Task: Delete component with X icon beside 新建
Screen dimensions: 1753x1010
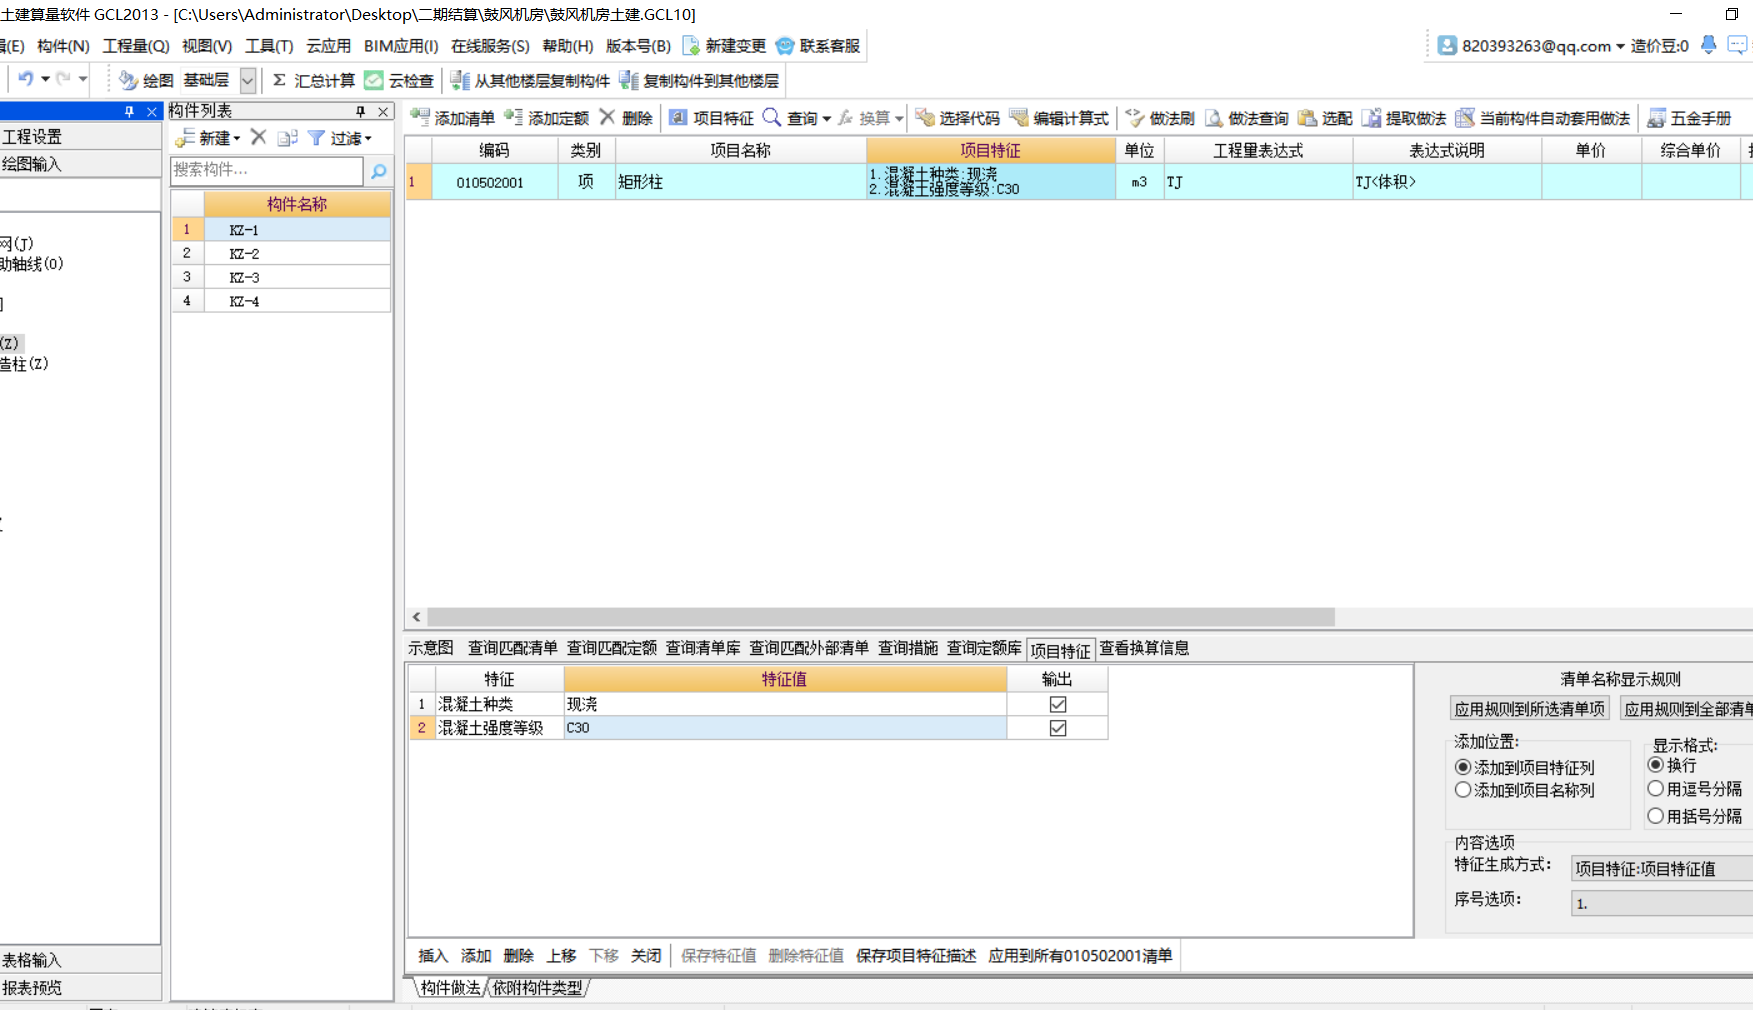Action: tap(258, 137)
